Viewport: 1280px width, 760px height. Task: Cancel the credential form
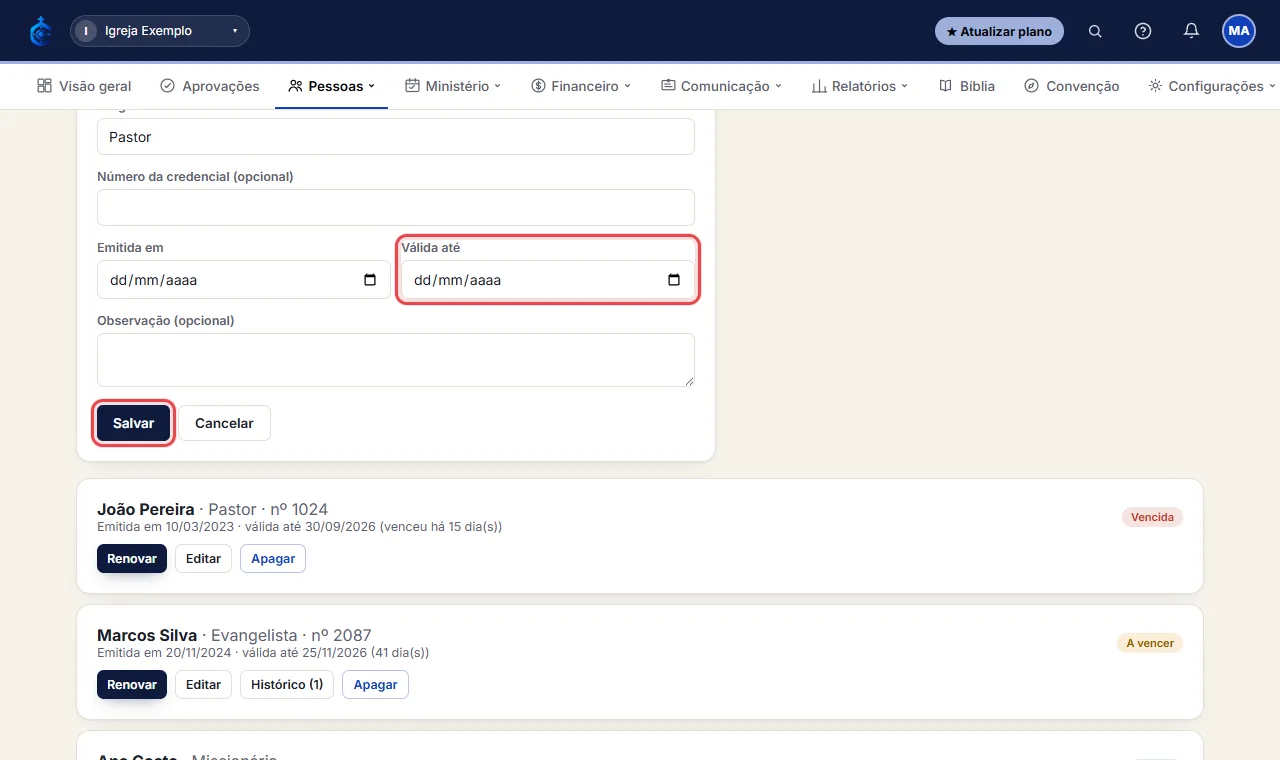click(224, 423)
